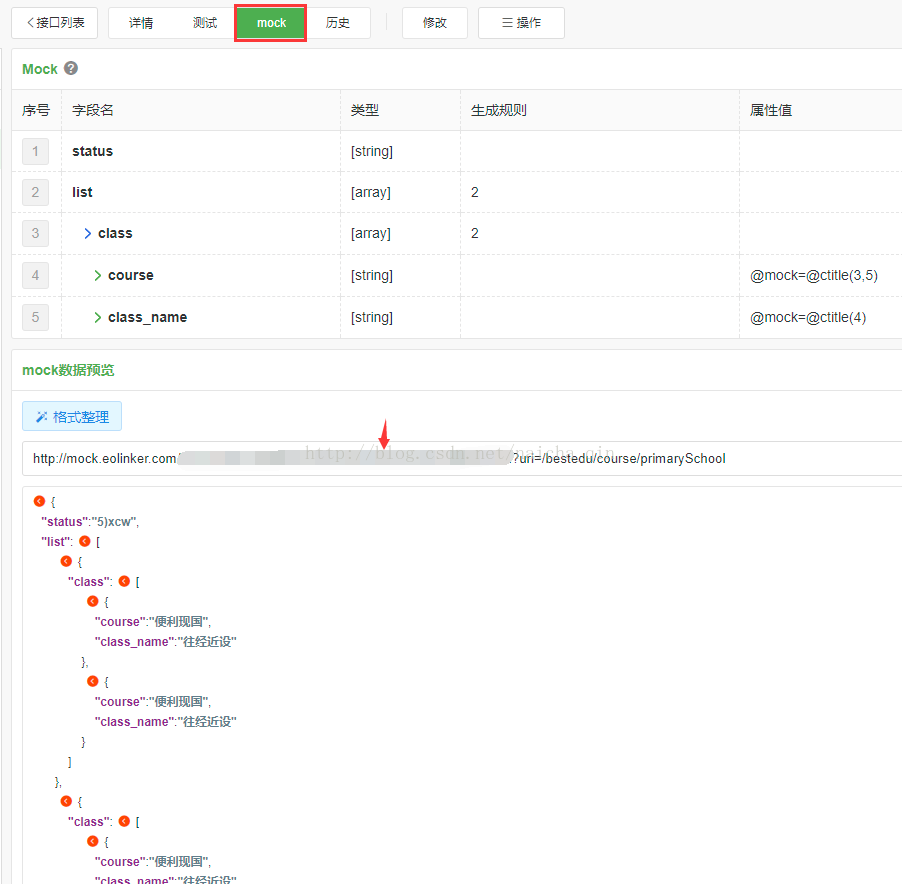
Task: Open the Mock help question-mark icon
Action: coord(71,68)
